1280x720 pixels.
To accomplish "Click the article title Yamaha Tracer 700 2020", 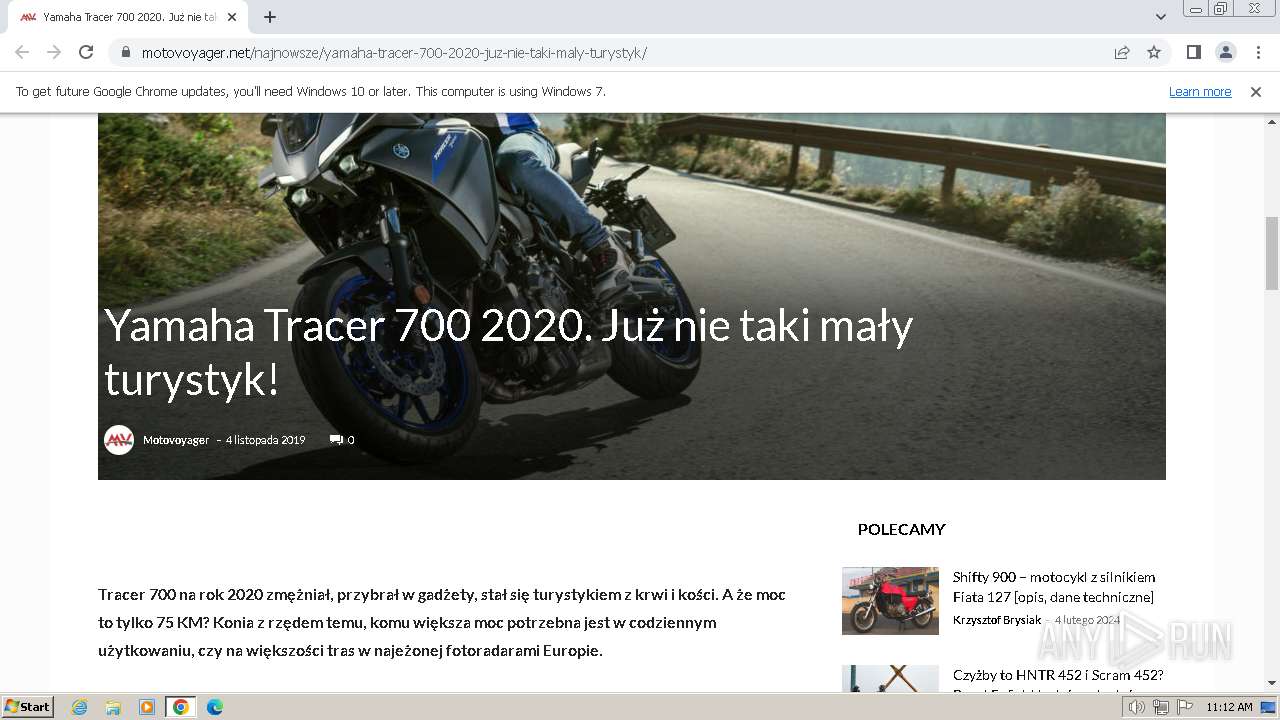I will [508, 352].
